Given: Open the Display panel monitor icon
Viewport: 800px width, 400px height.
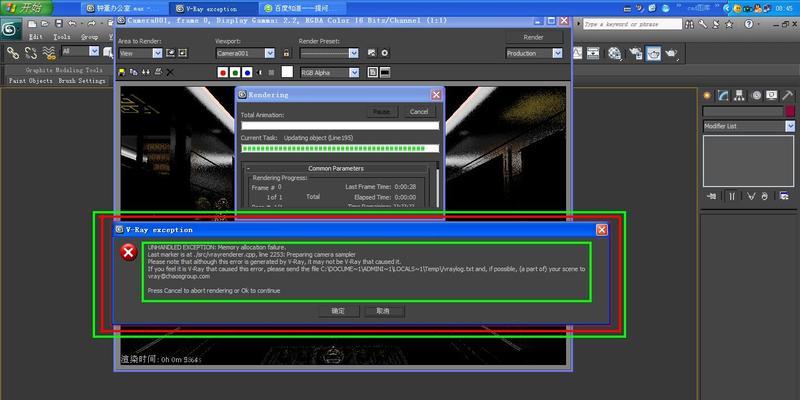Looking at the screenshot, I should click(772, 95).
